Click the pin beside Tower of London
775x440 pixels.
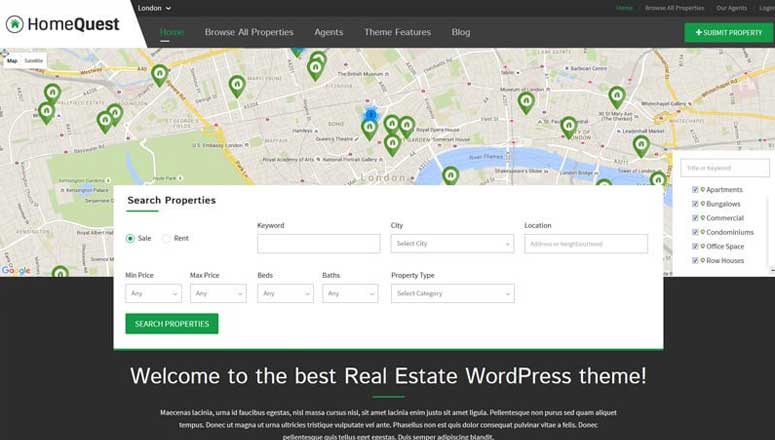click(x=658, y=178)
